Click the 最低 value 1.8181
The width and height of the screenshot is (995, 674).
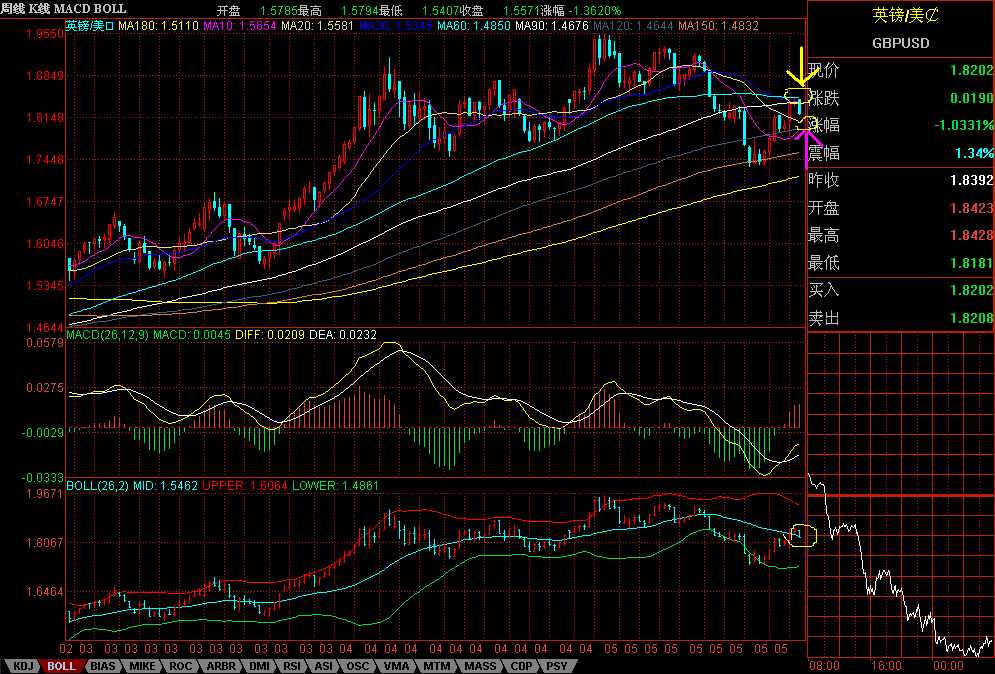(972, 263)
